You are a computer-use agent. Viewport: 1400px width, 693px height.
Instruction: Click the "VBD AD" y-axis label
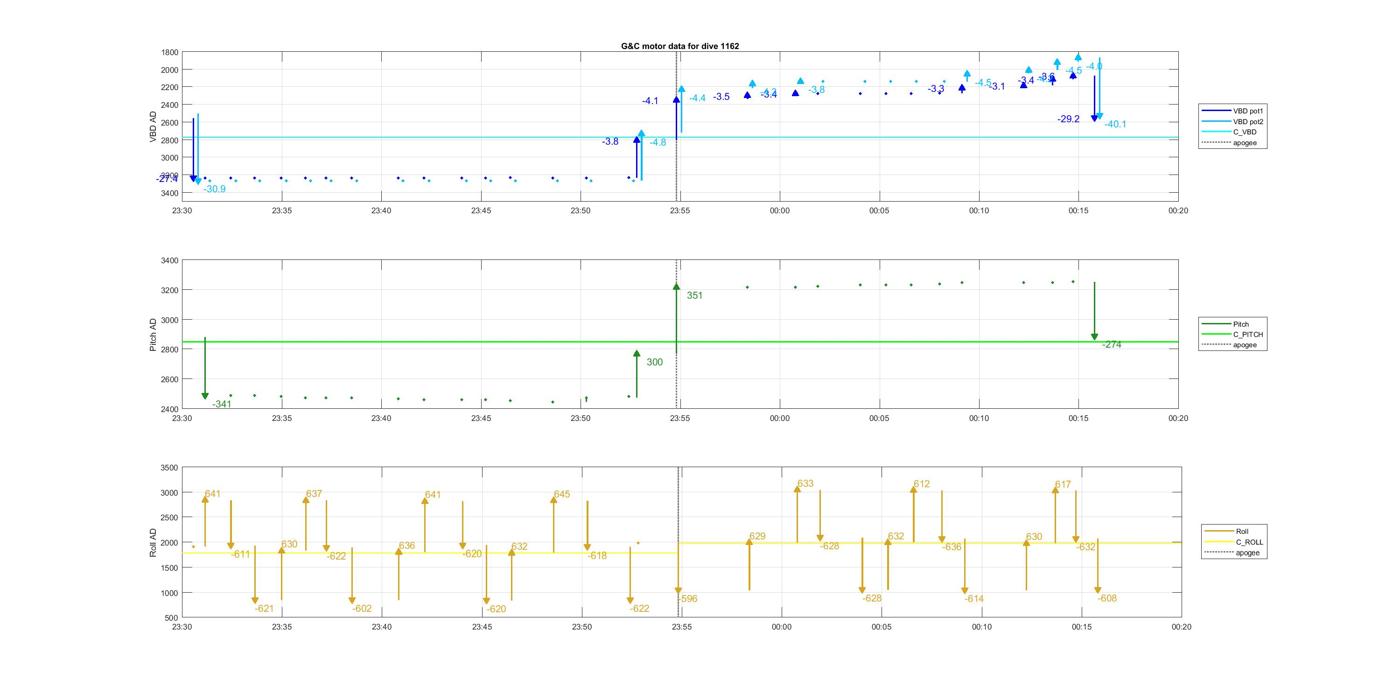point(153,124)
